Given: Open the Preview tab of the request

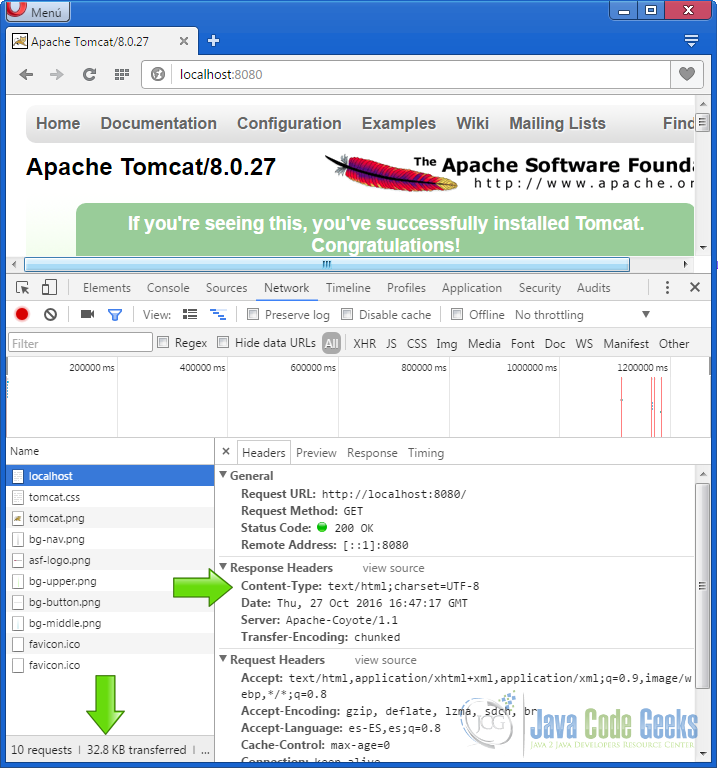Looking at the screenshot, I should click(316, 453).
